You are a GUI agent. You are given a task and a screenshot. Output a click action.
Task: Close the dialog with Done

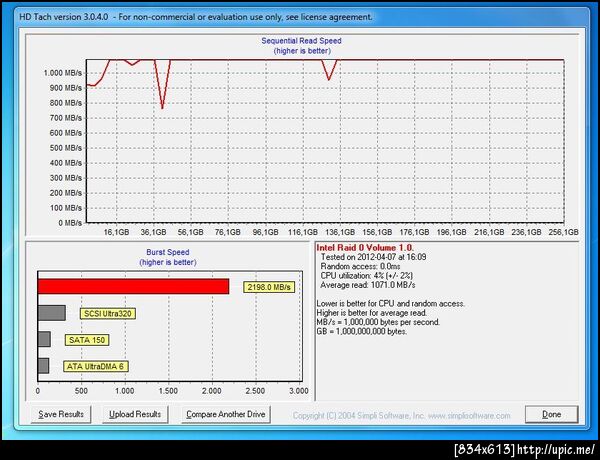pos(551,414)
